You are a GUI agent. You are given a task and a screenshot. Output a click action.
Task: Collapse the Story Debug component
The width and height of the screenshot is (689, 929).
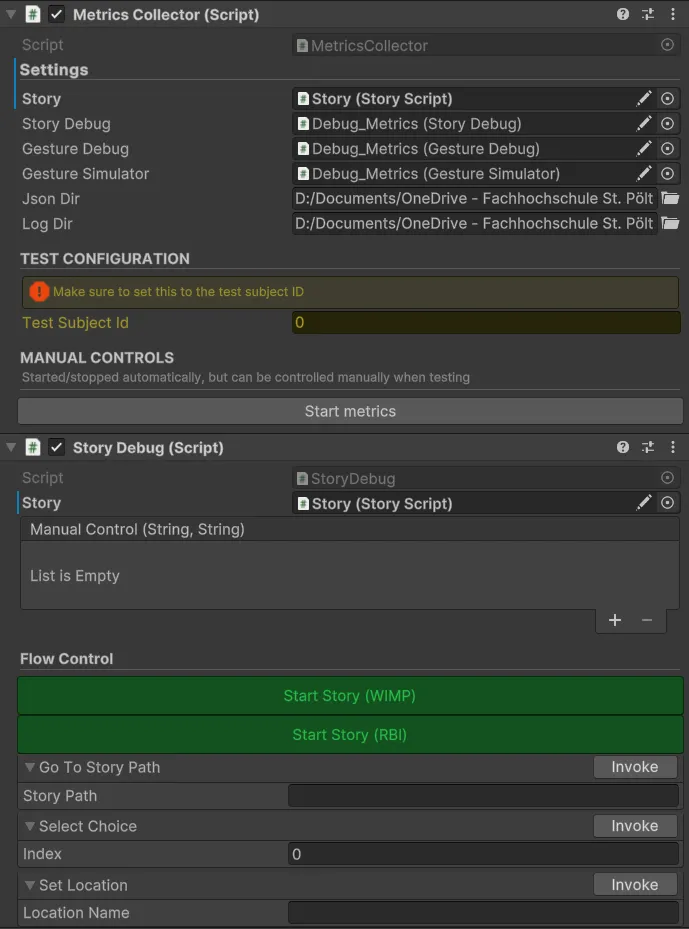(11, 447)
